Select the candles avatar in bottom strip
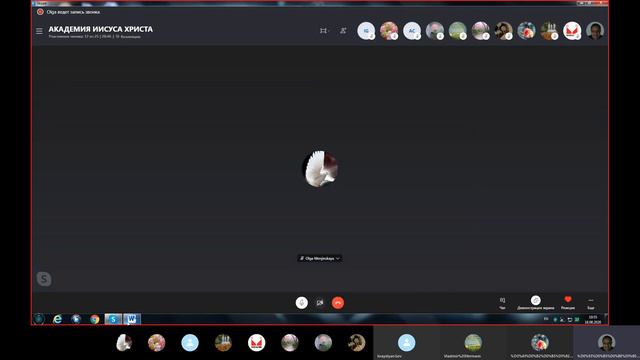This screenshot has width=640, height=360. click(x=223, y=342)
